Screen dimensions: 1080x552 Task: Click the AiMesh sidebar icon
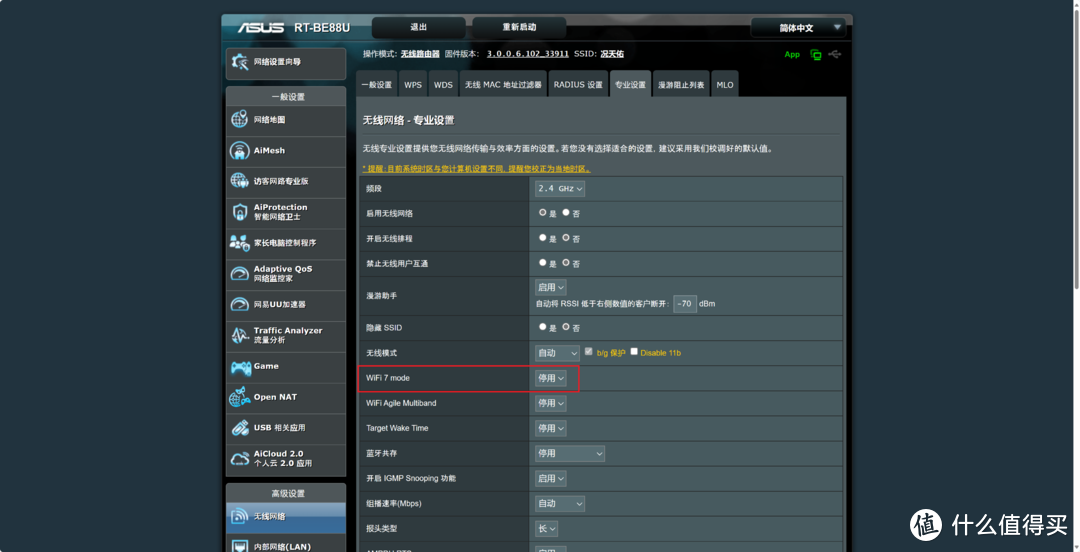pos(240,150)
